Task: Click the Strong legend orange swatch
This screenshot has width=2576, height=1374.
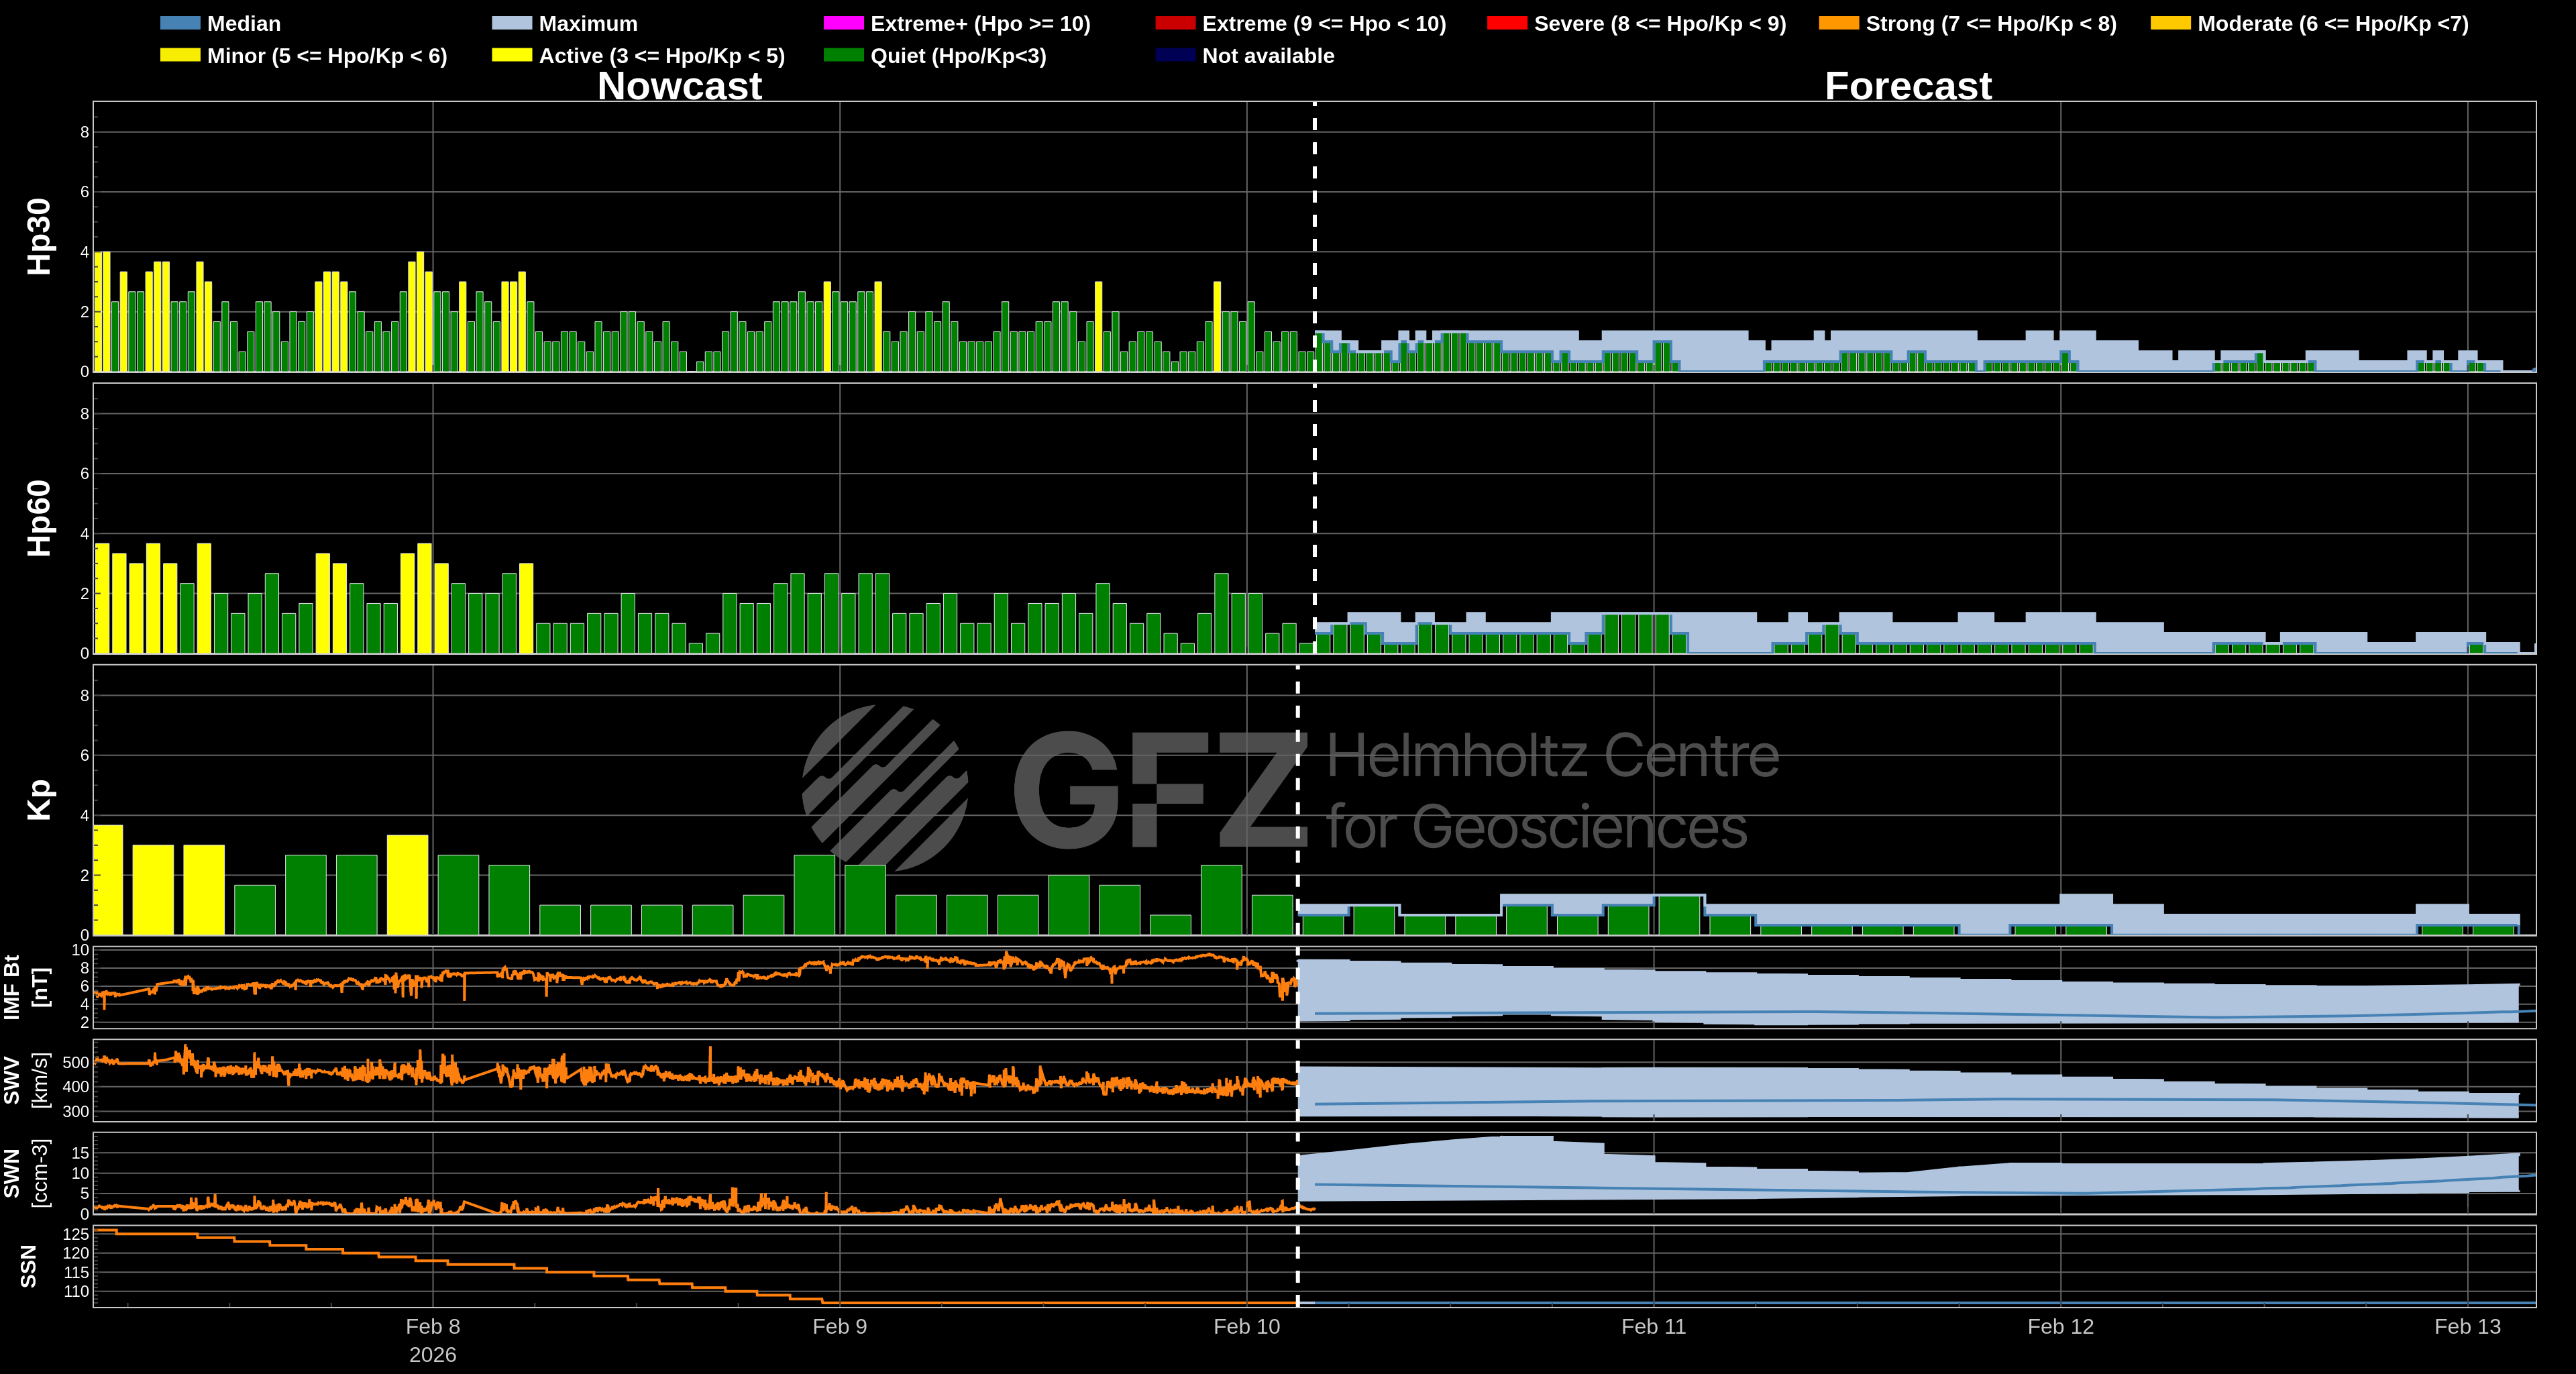Action: (1838, 23)
